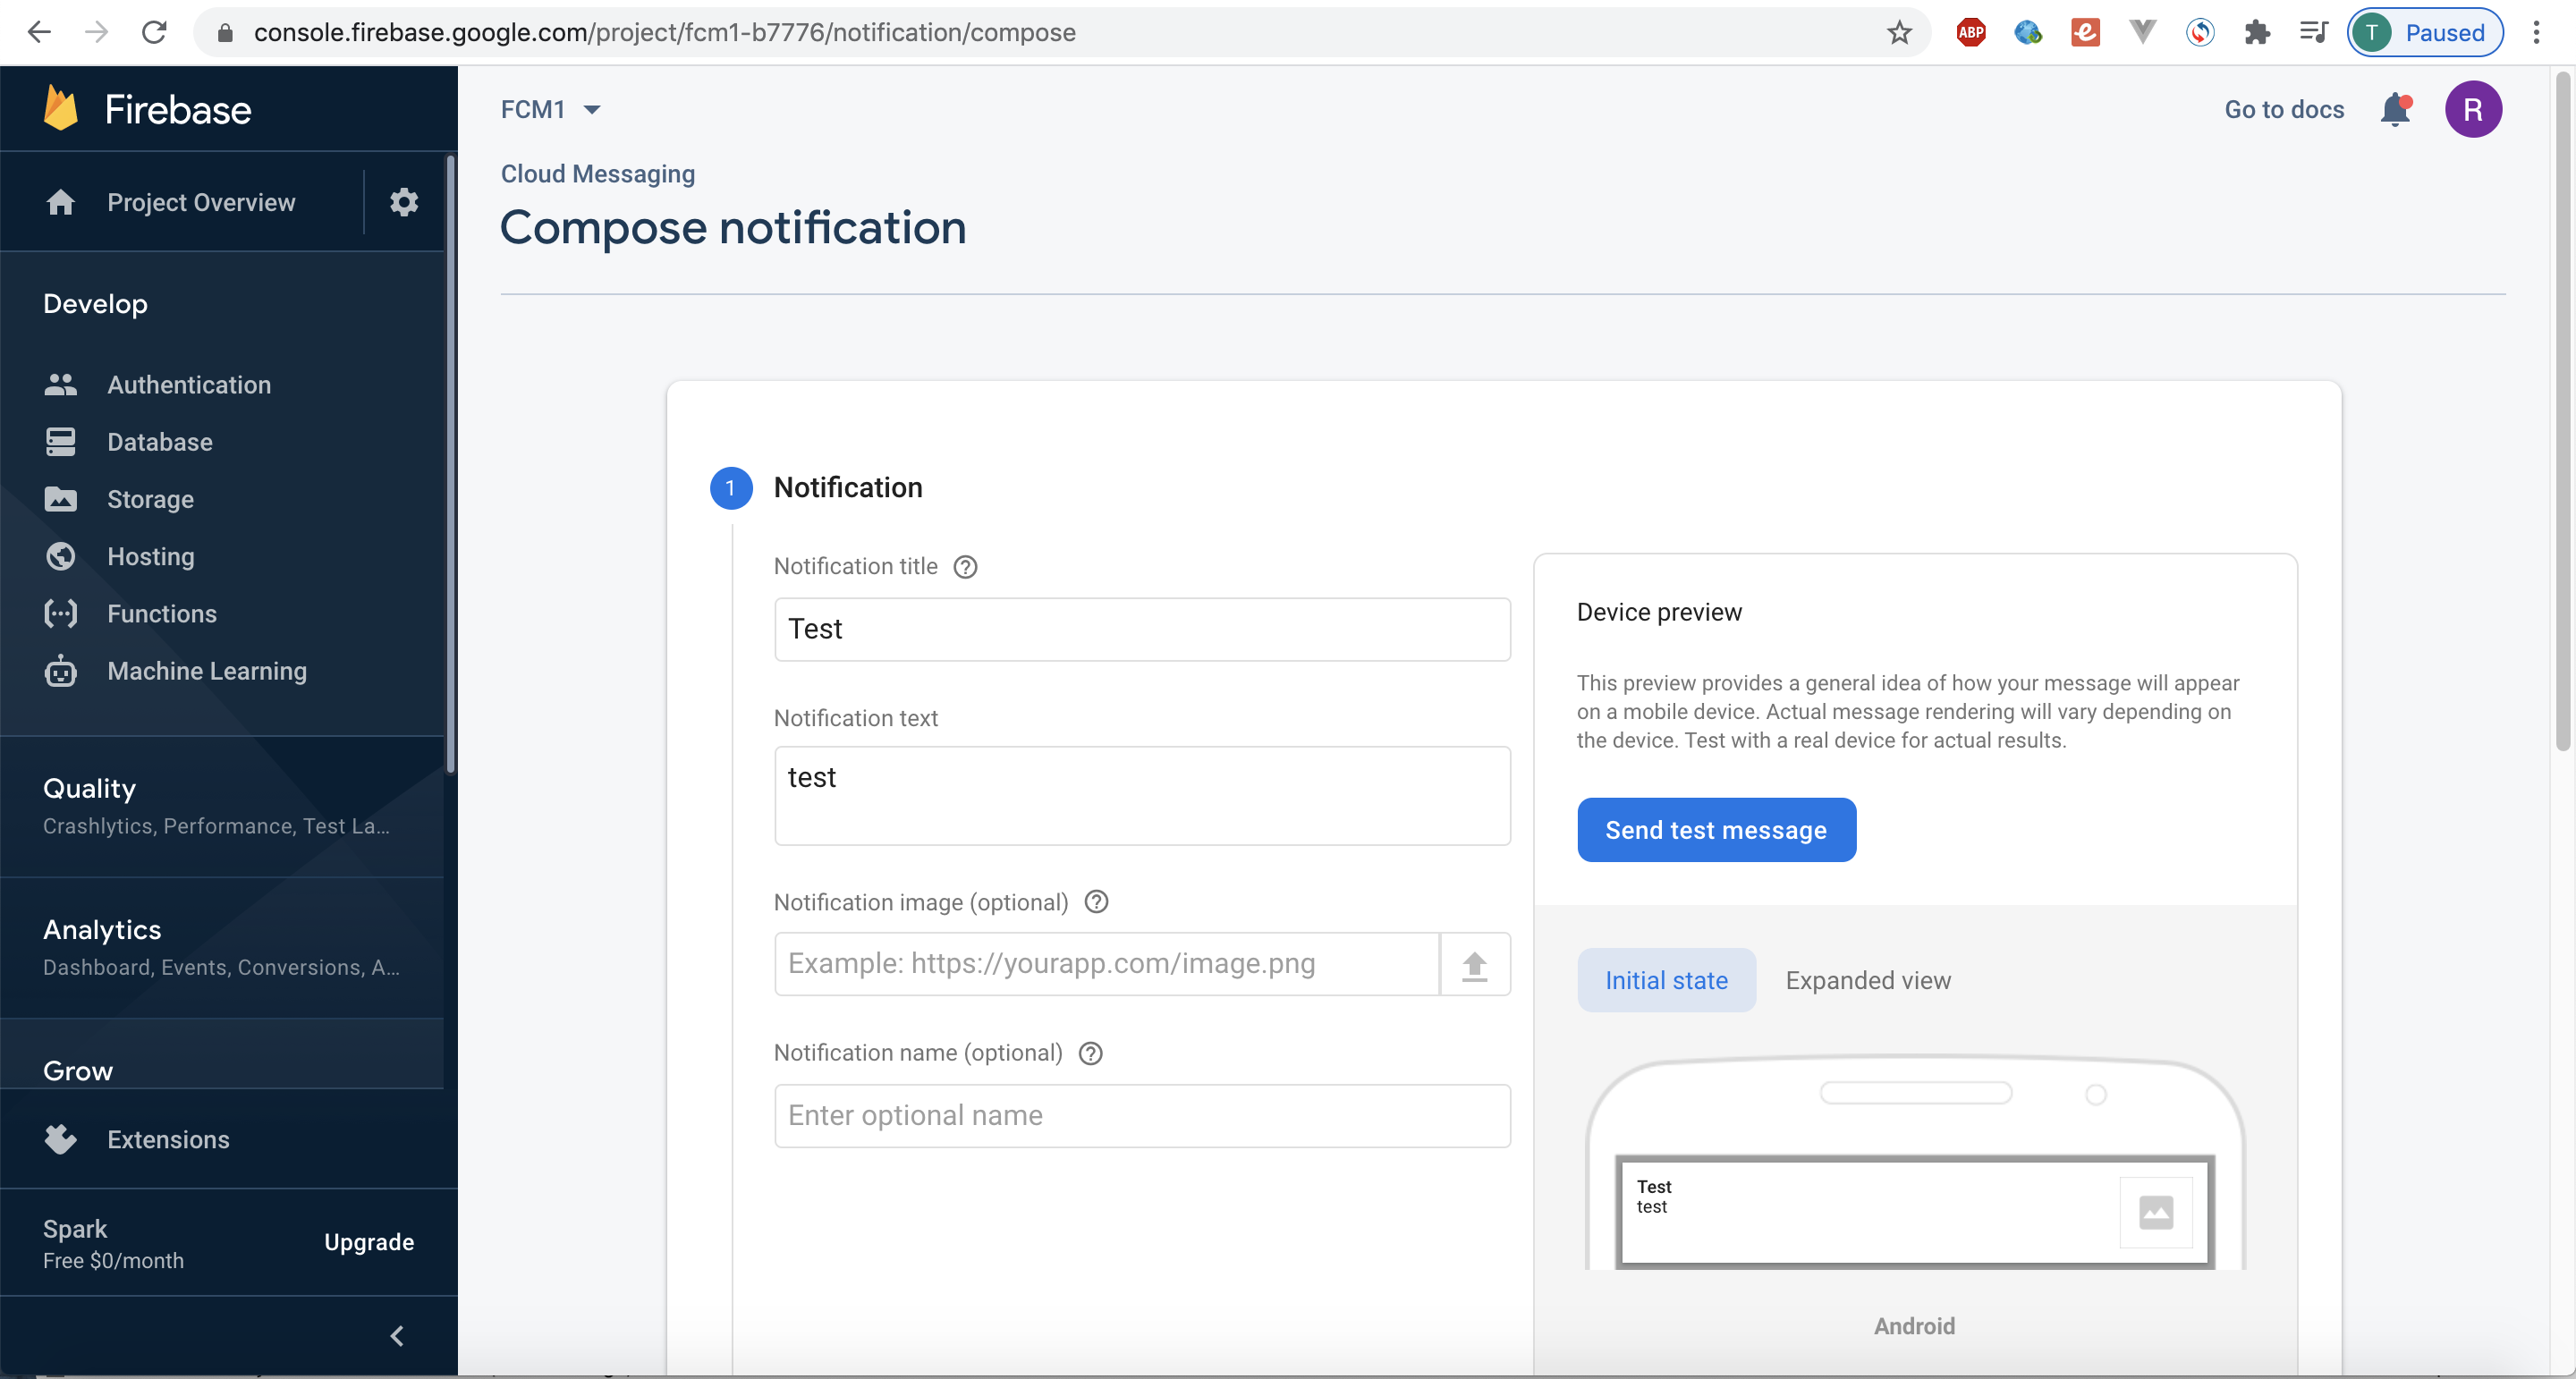Open project settings gear icon
This screenshot has width=2576, height=1379.
pyautogui.click(x=403, y=202)
